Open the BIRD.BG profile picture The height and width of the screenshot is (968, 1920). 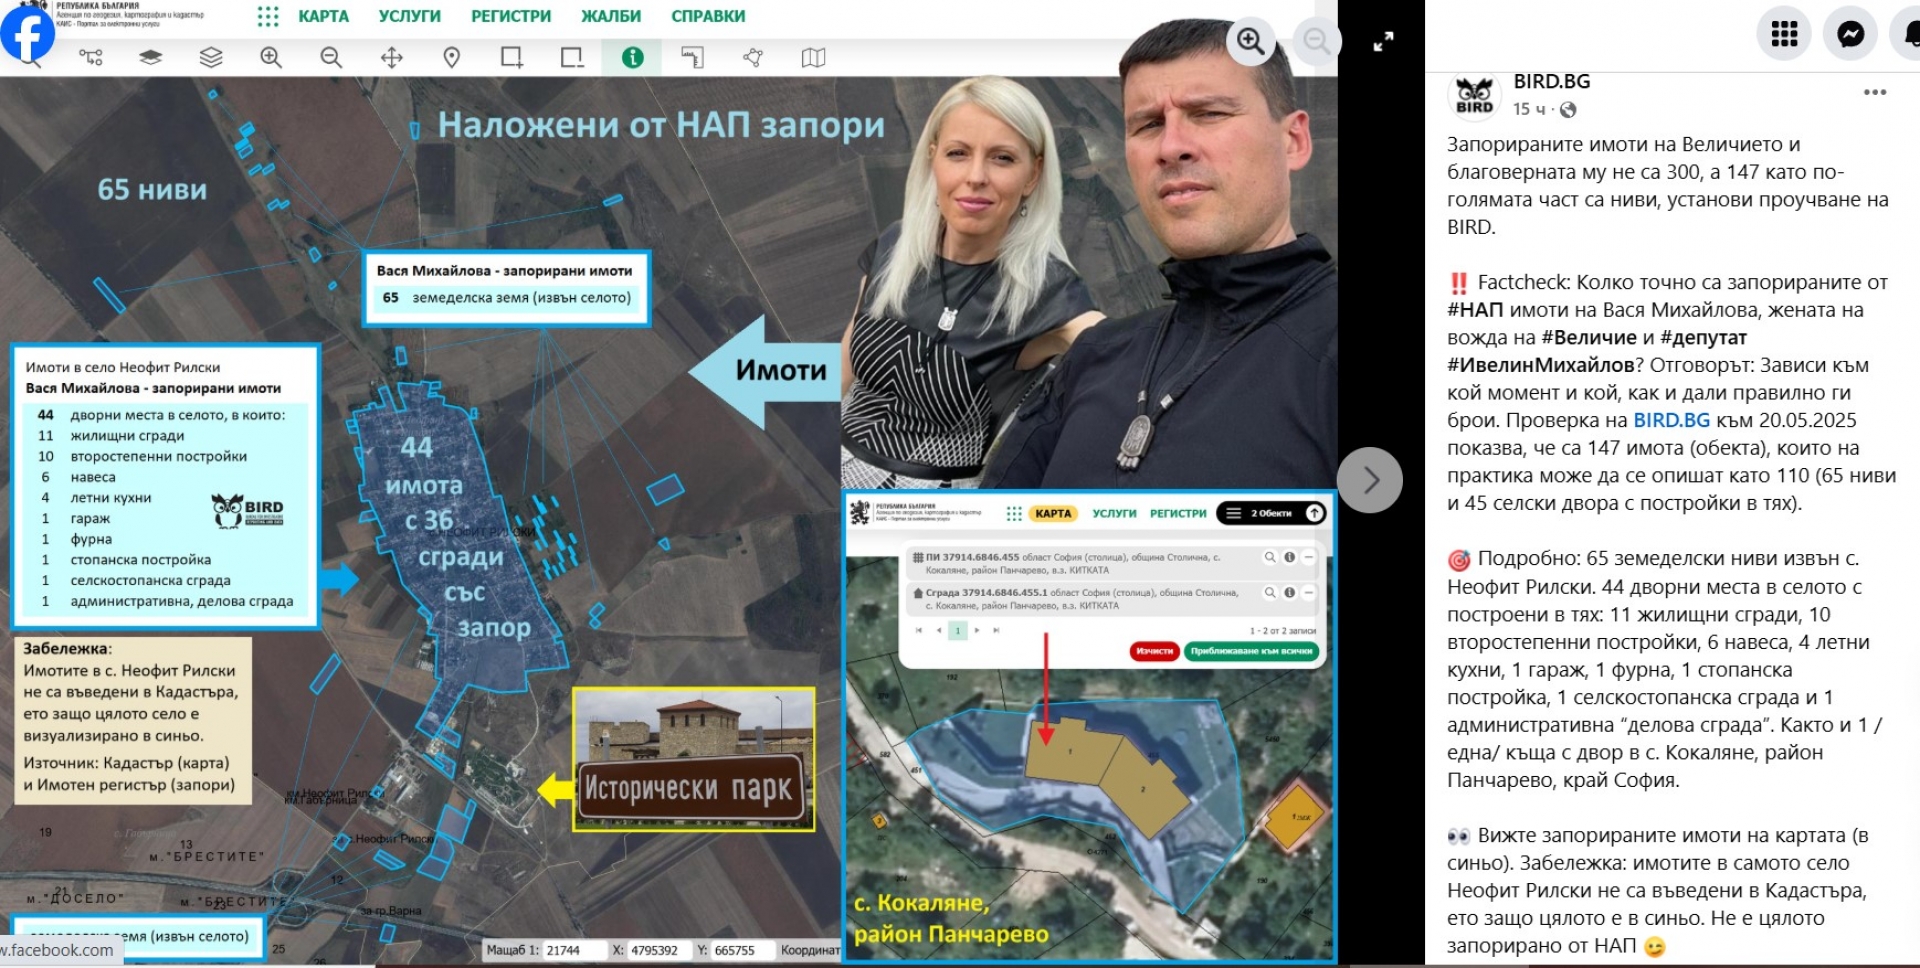click(1474, 96)
